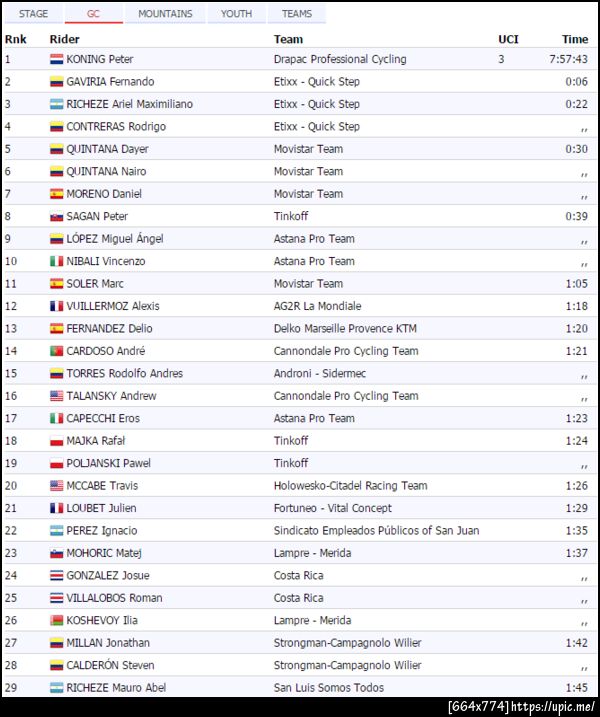Select the YOUTH tab
Screen dimensions: 600x717
[236, 14]
